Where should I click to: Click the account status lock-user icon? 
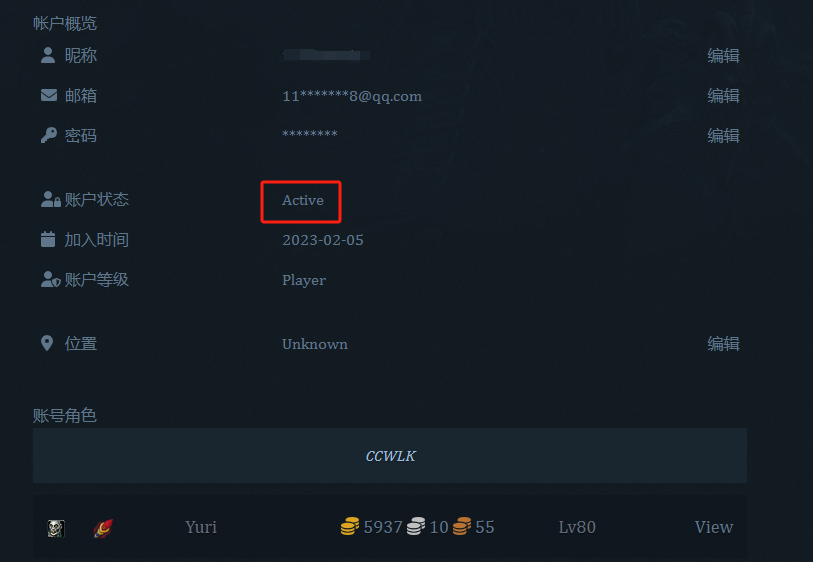51,200
